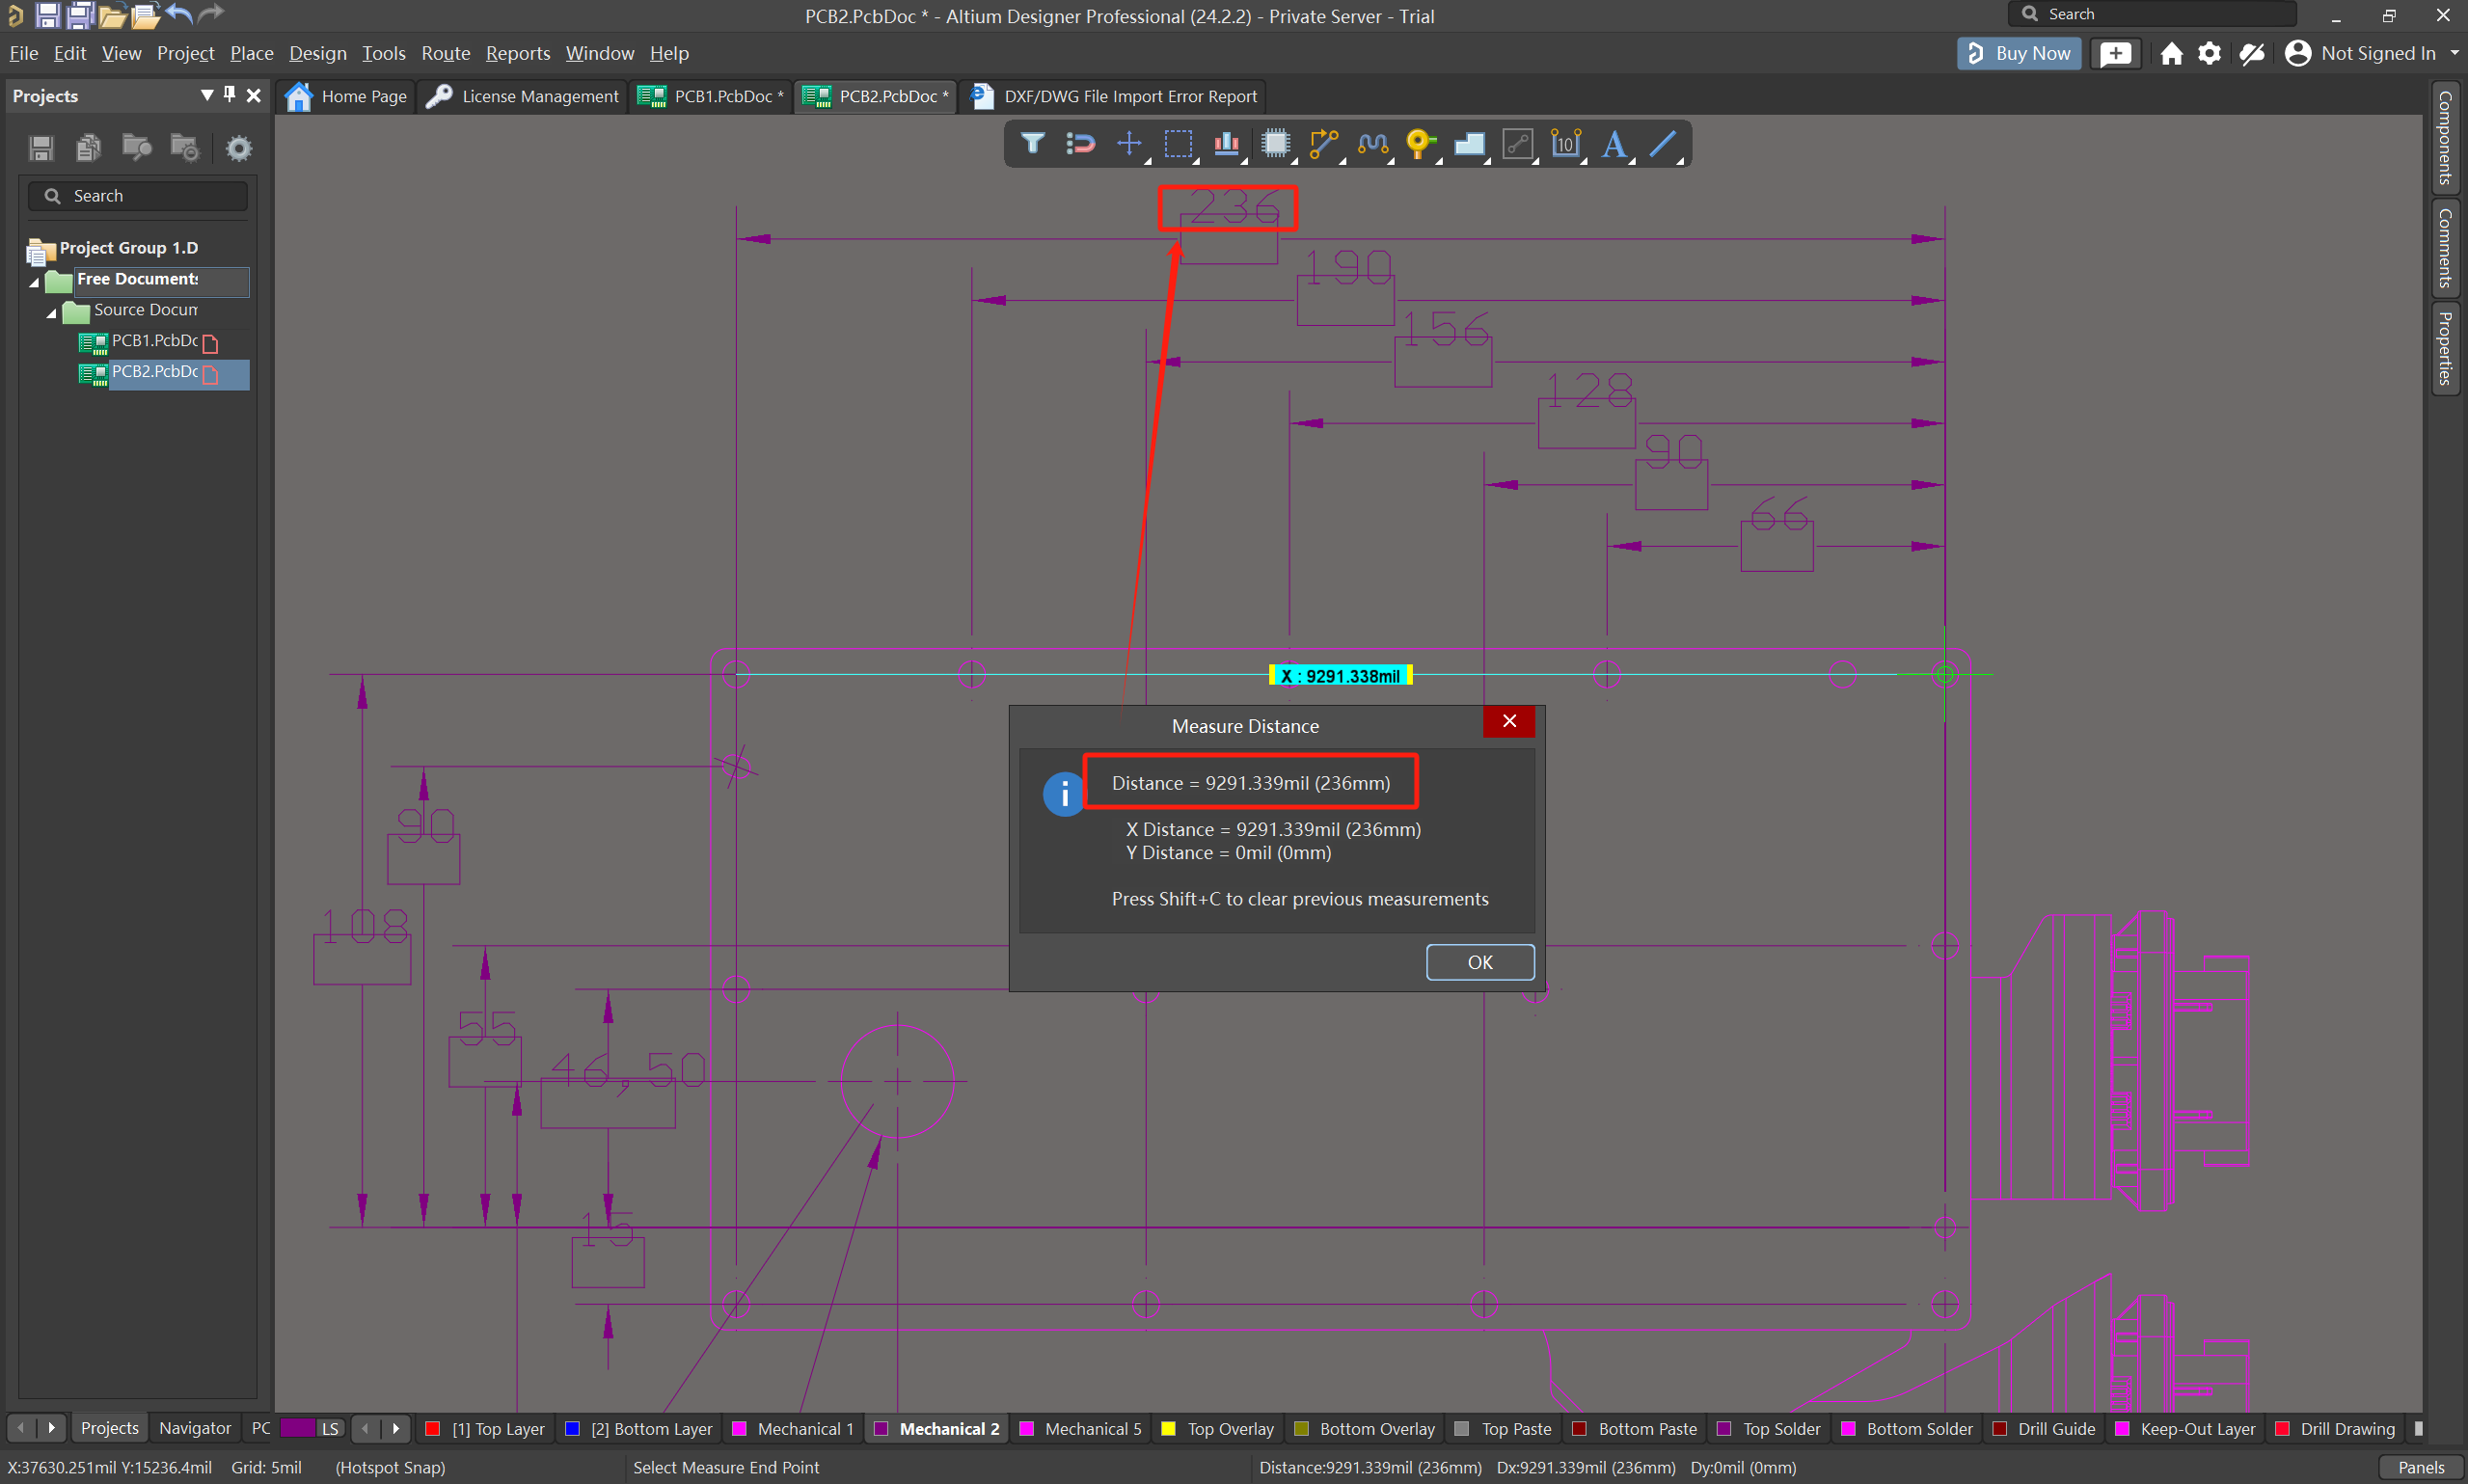Open the Not Signed In dropdown
Screen dimensions: 2468x1484
coord(2454,53)
